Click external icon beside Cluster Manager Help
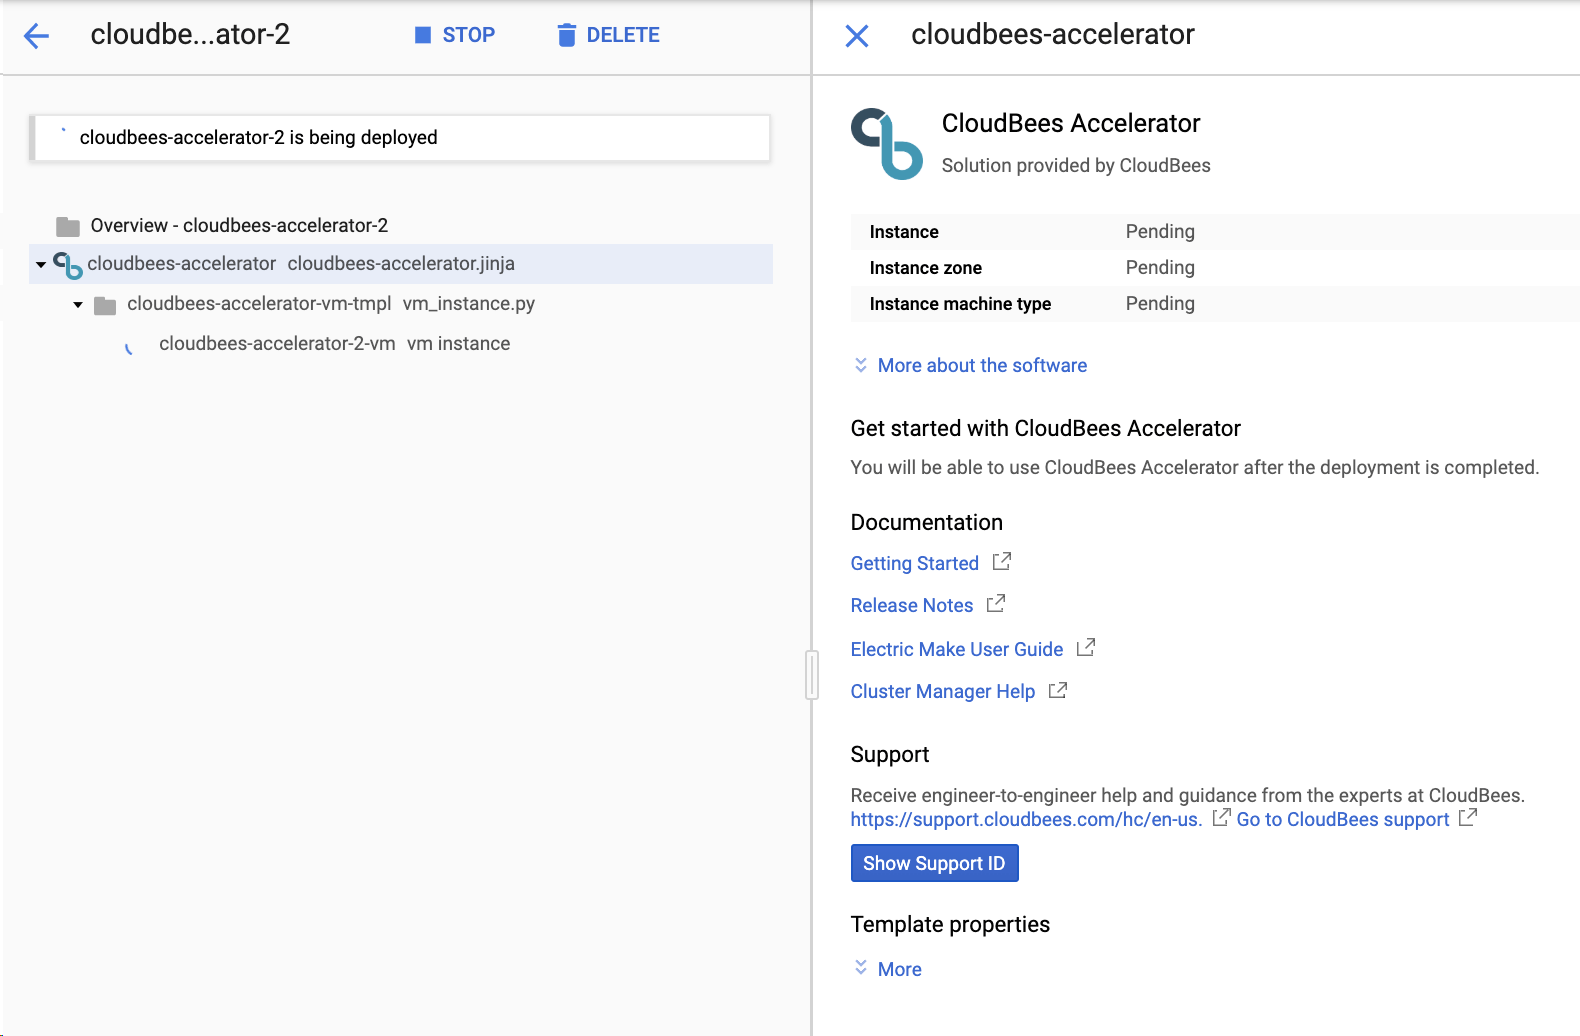The image size is (1580, 1036). click(x=1057, y=690)
